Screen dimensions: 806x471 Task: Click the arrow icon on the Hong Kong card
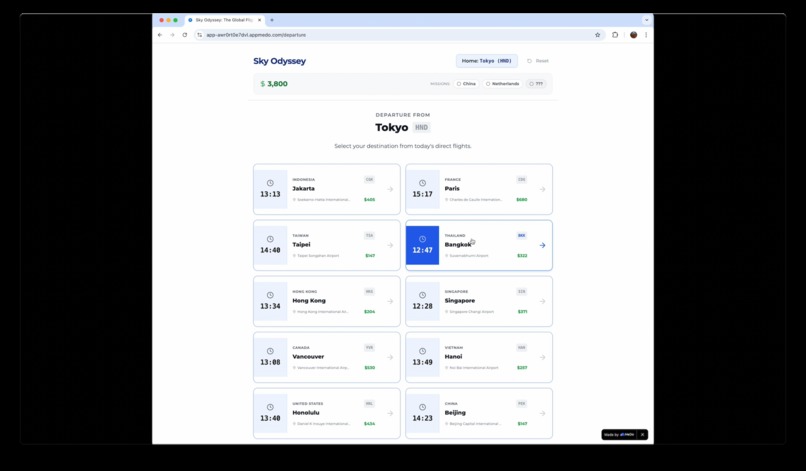coord(390,301)
